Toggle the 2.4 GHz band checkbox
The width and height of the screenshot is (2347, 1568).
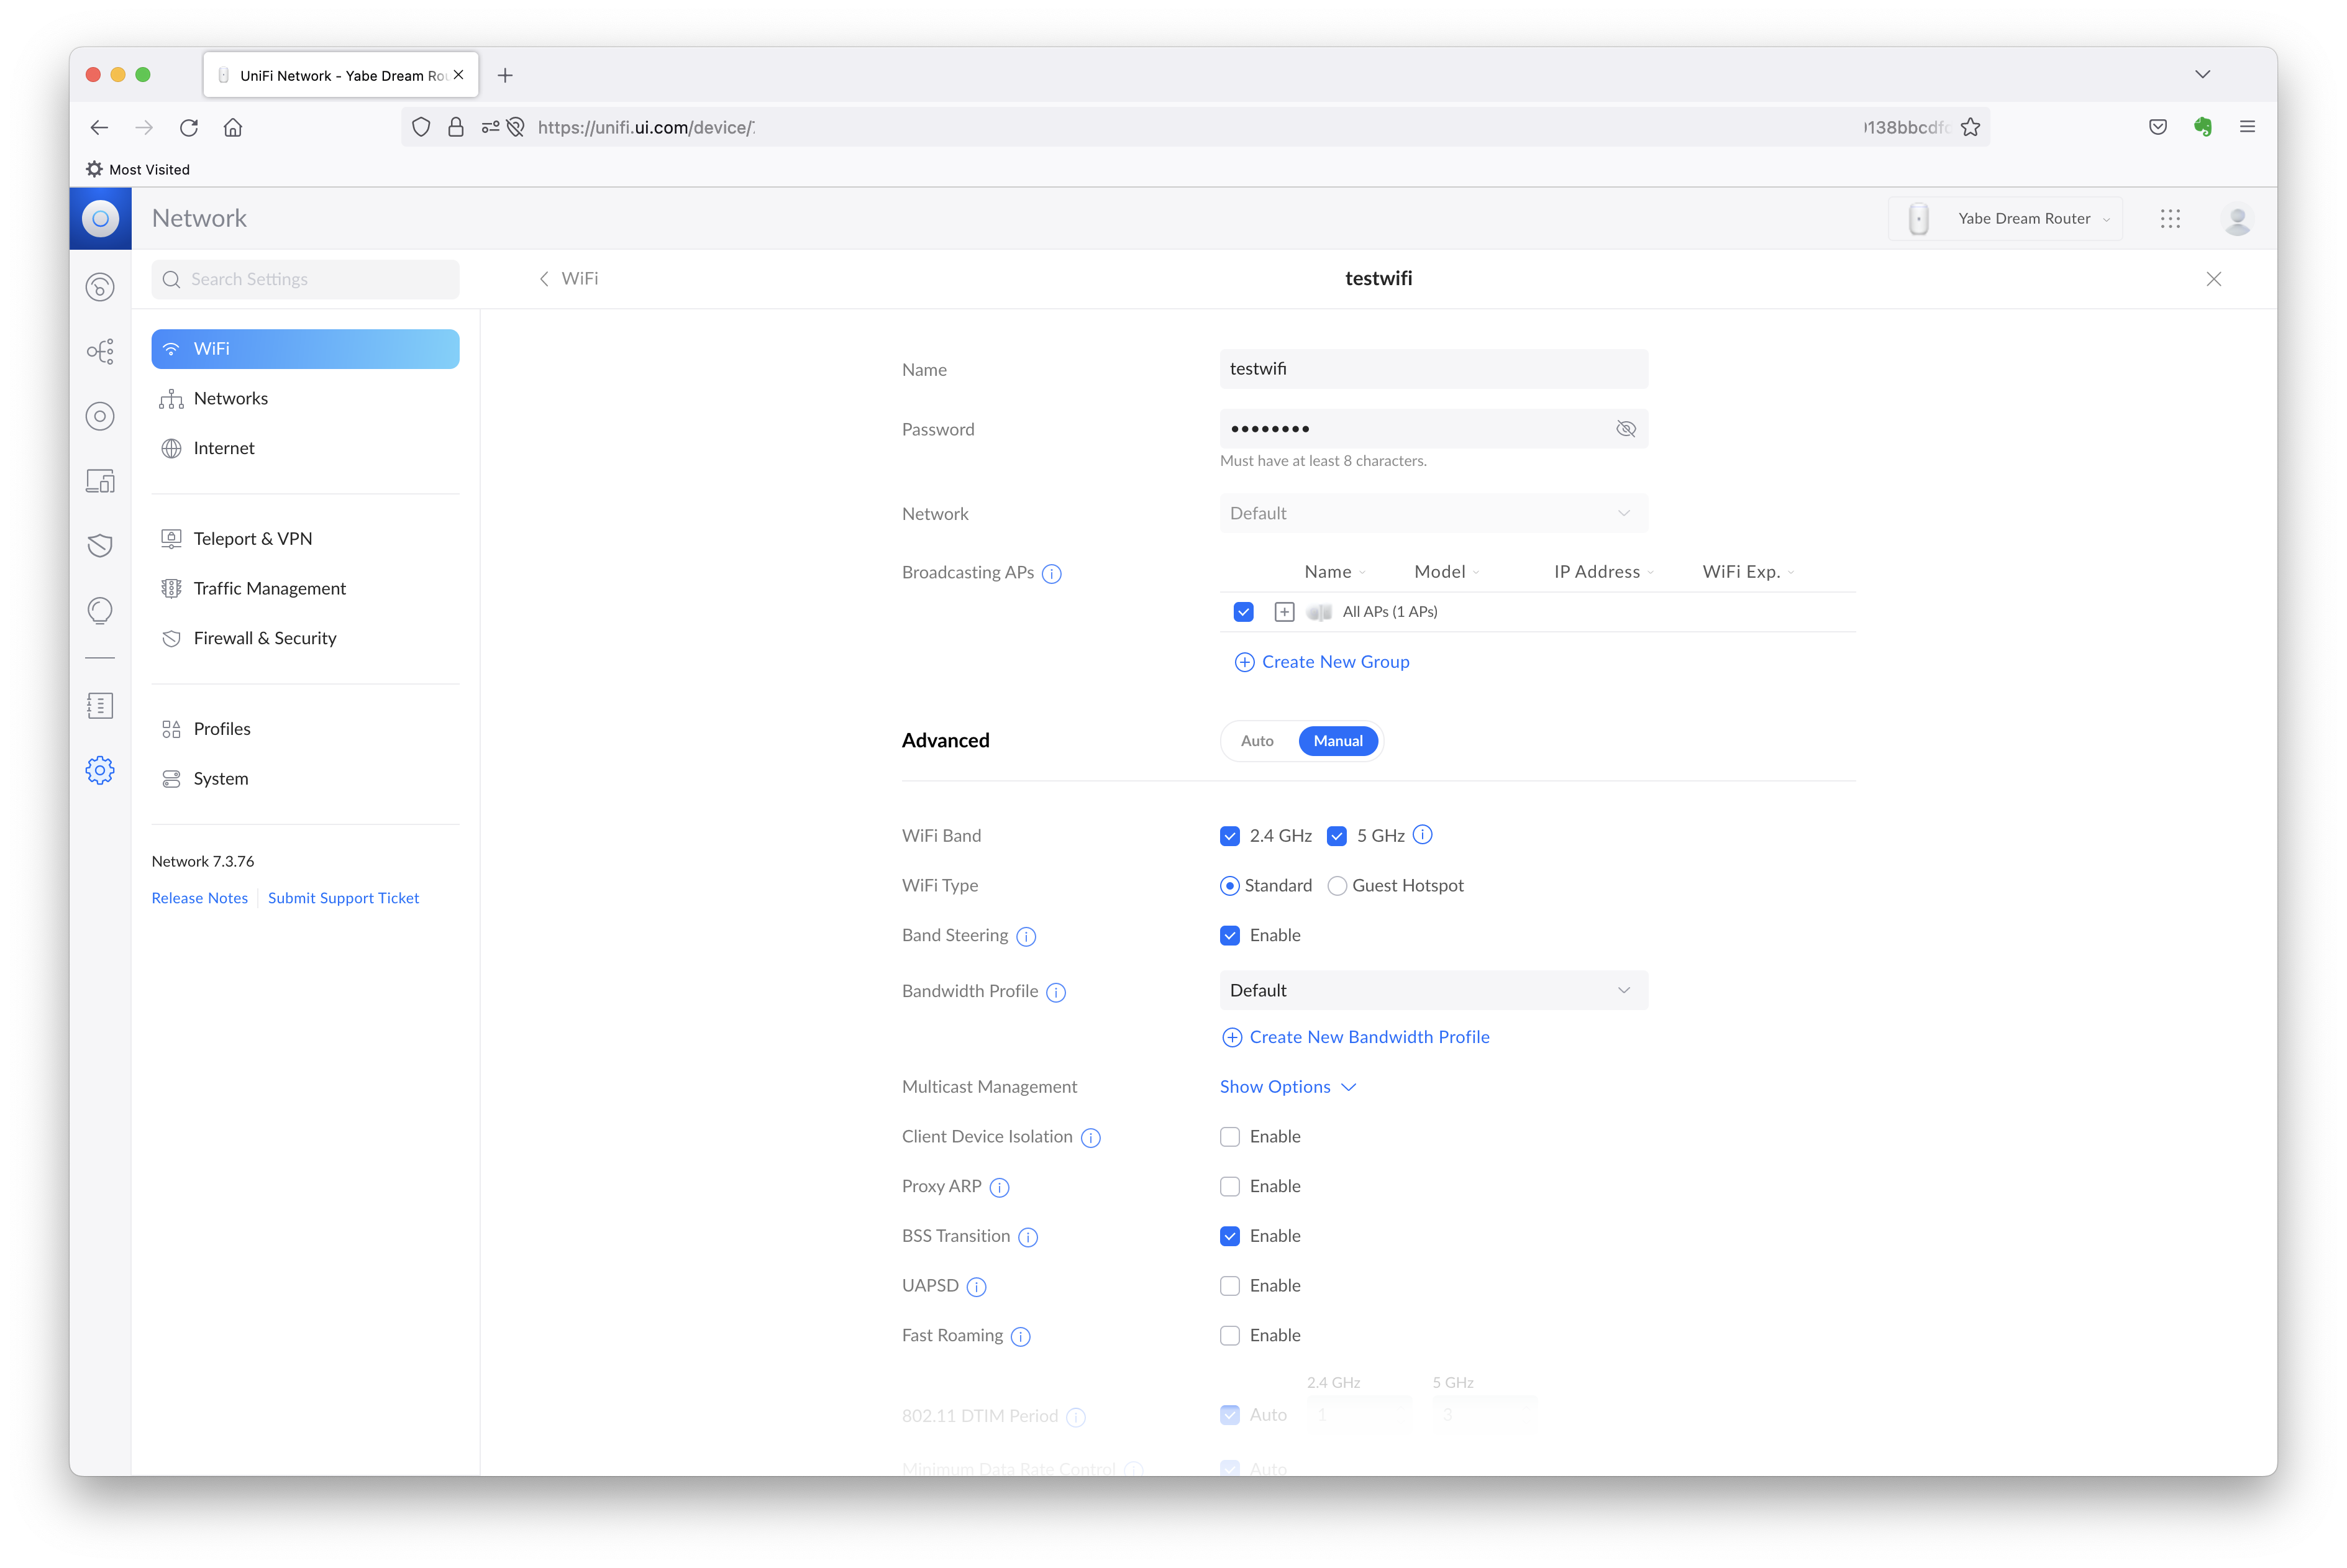click(1230, 836)
